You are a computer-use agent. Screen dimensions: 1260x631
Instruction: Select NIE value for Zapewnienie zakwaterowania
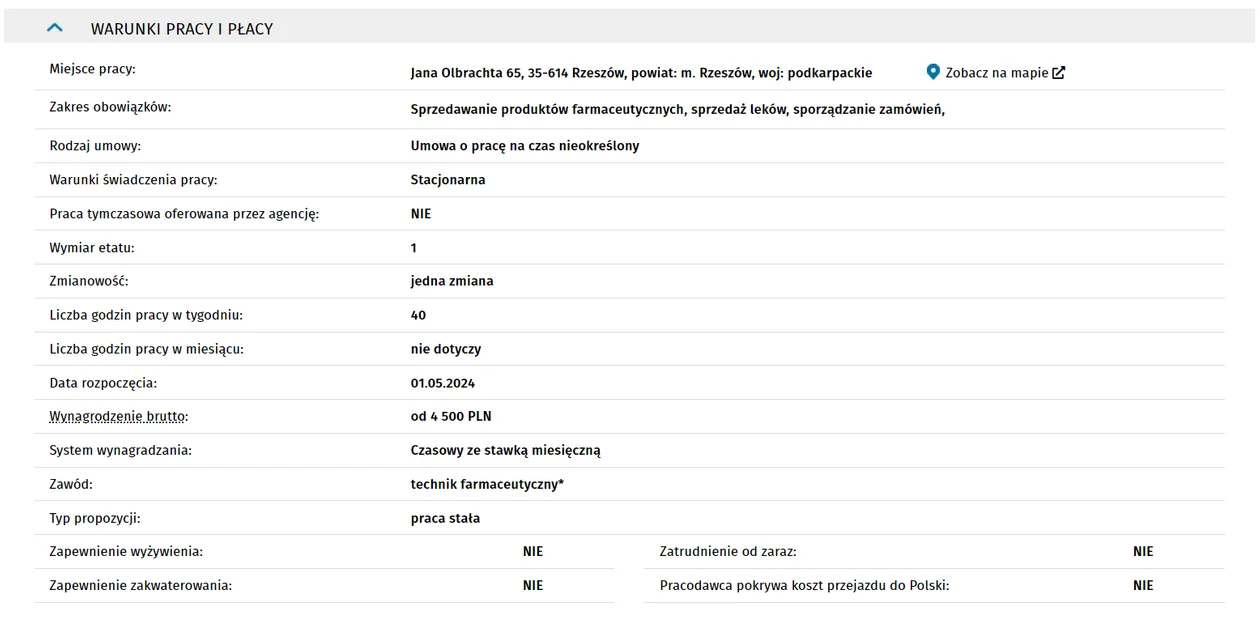pyautogui.click(x=533, y=586)
